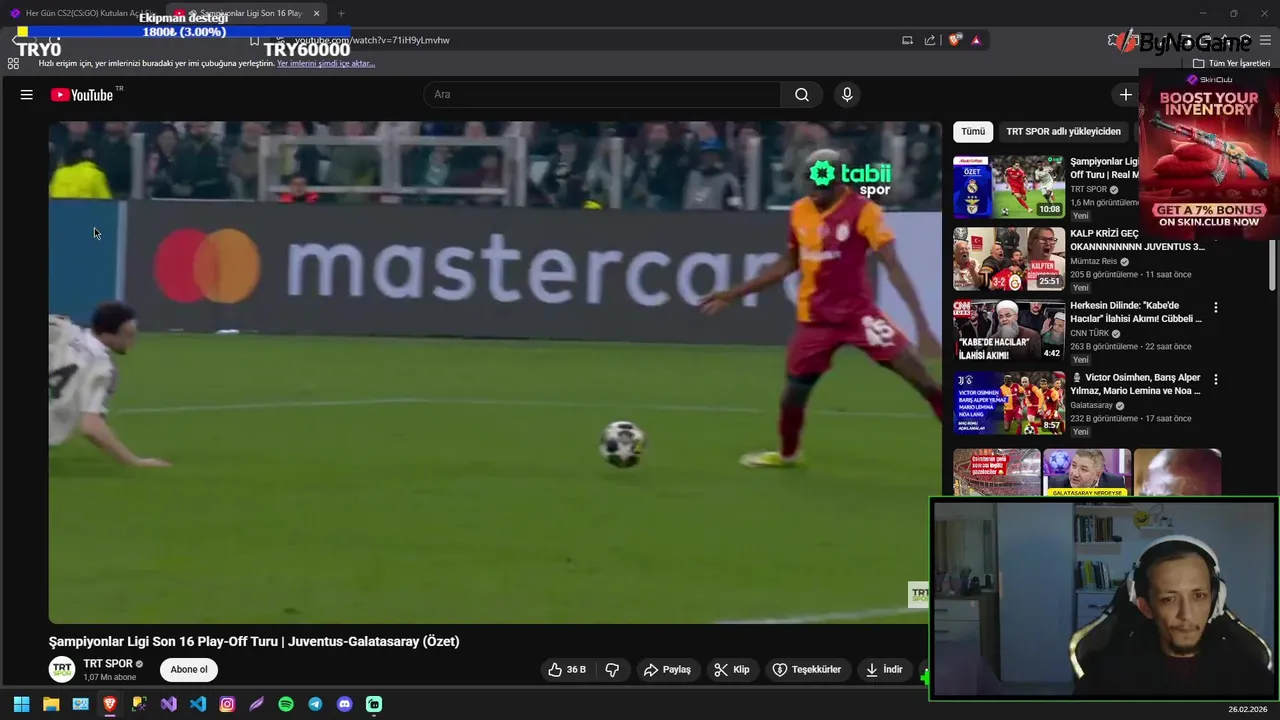Subscribe to TRT SPOR with Abone ol
This screenshot has width=1280, height=720.
click(189, 670)
